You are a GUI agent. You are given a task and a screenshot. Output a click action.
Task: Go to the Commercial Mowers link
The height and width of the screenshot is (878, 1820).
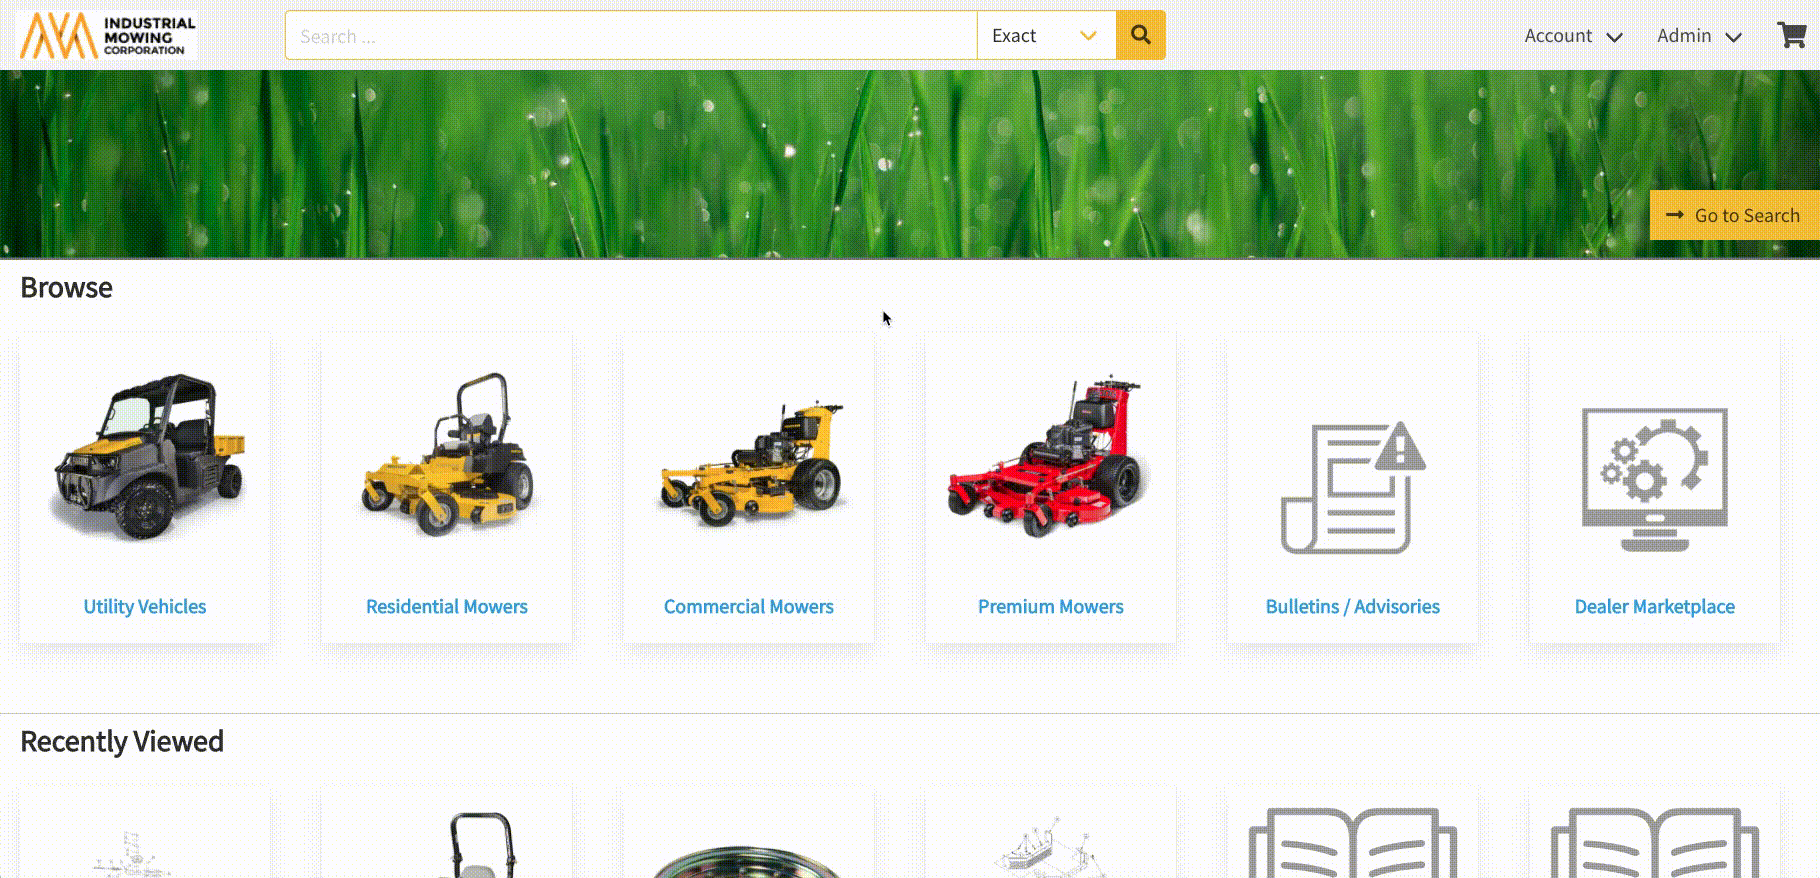(x=749, y=607)
